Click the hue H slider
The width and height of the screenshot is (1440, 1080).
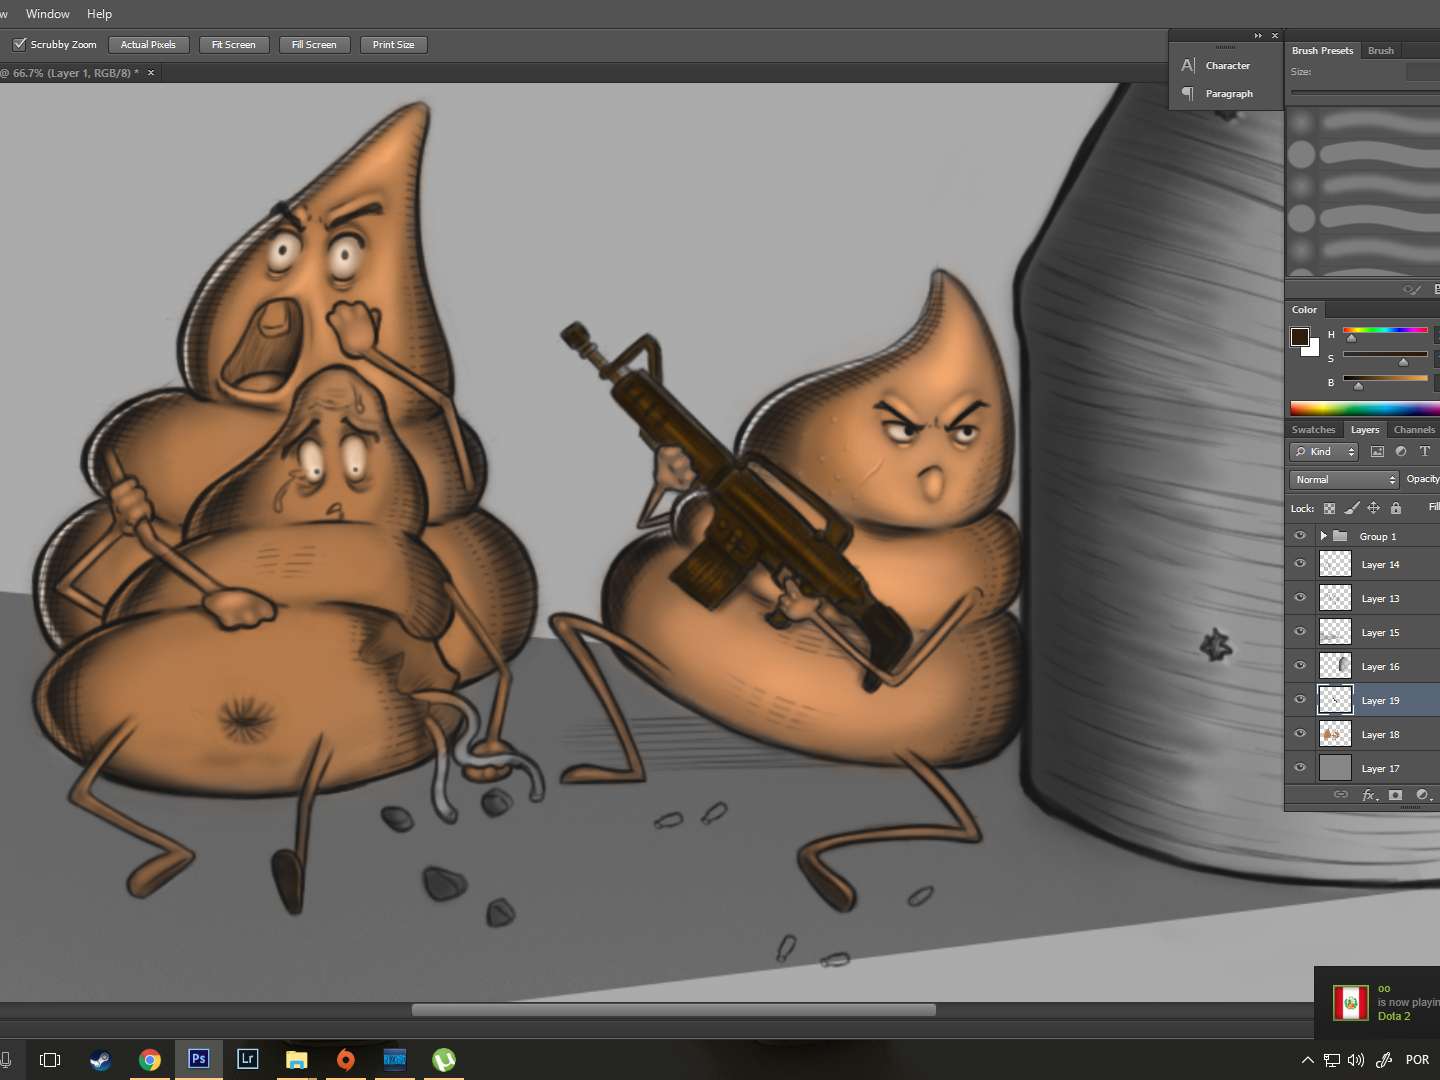click(1385, 330)
